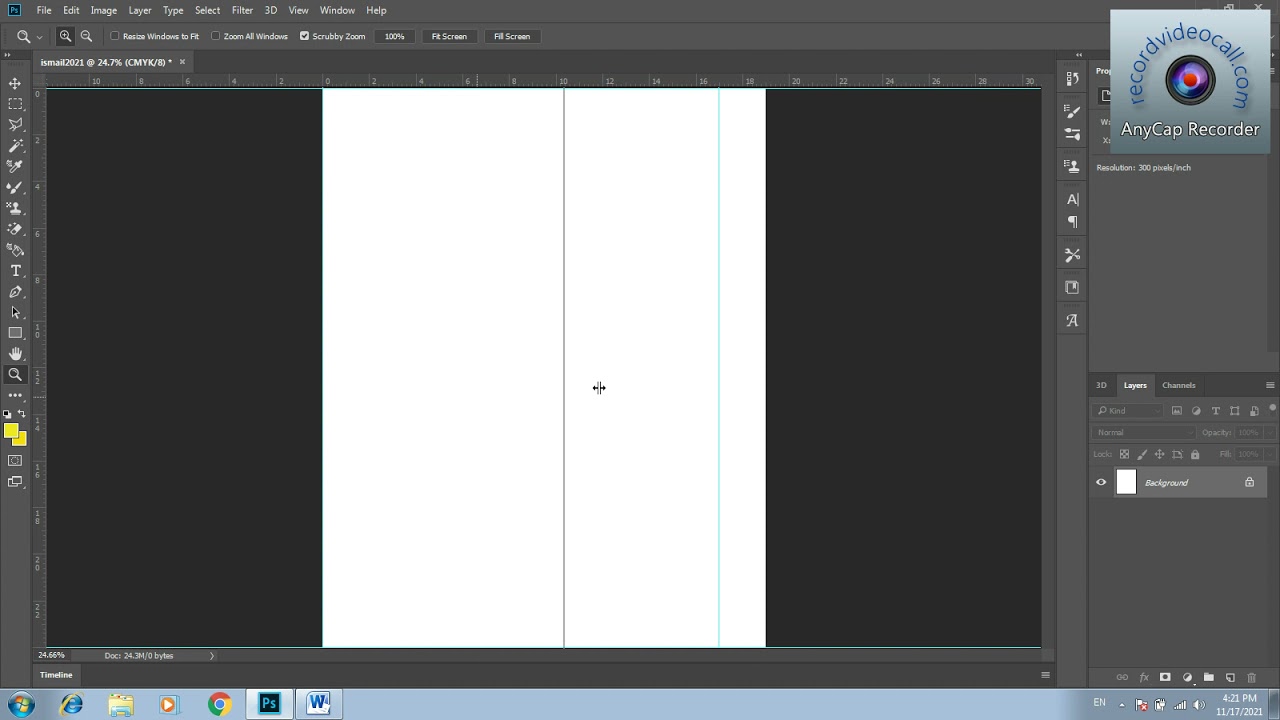Select the Zoom tool in the toolbox
The height and width of the screenshot is (720, 1280).
tap(15, 375)
